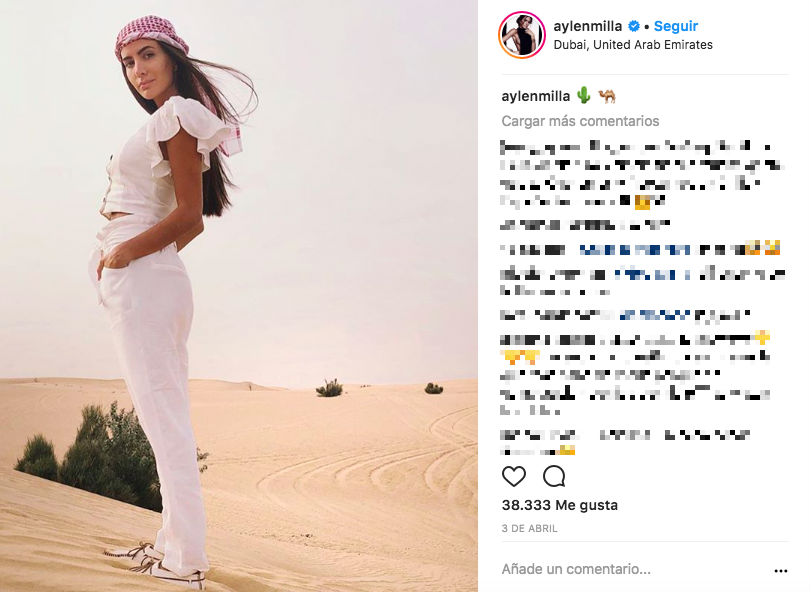This screenshot has height=592, width=811.
Task: Open aylenmilla's profile picture story ring
Action: click(522, 35)
